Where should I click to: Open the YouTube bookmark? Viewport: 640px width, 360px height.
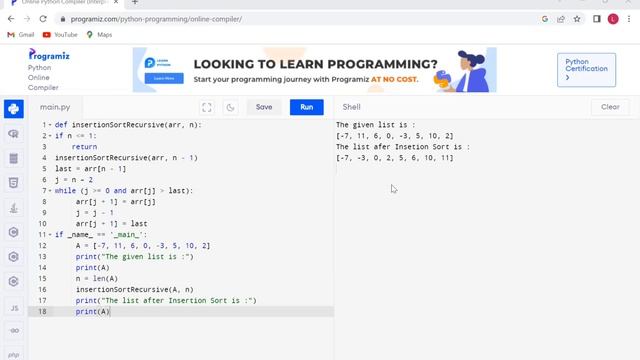click(x=60, y=35)
